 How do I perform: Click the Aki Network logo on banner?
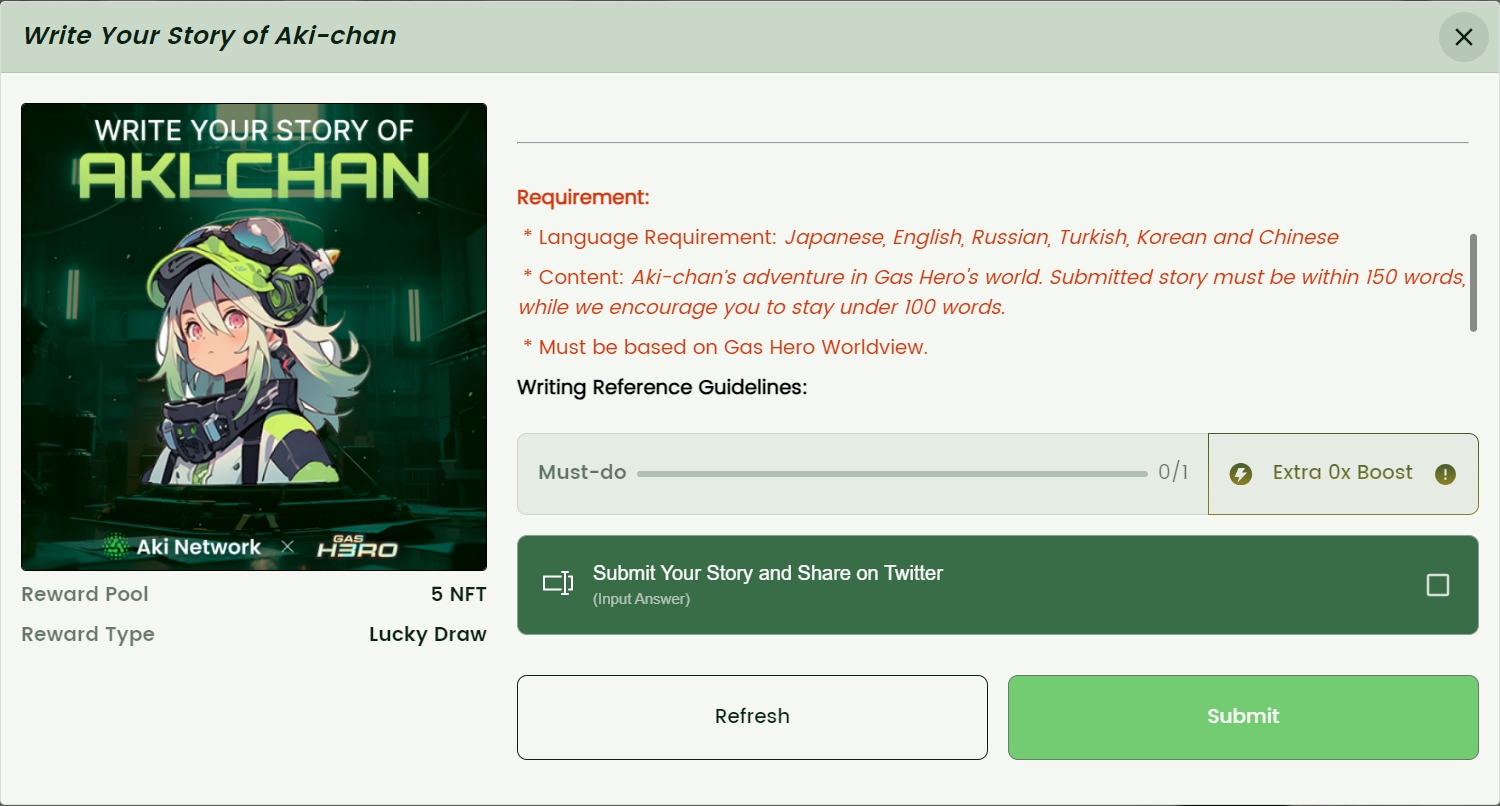(182, 547)
